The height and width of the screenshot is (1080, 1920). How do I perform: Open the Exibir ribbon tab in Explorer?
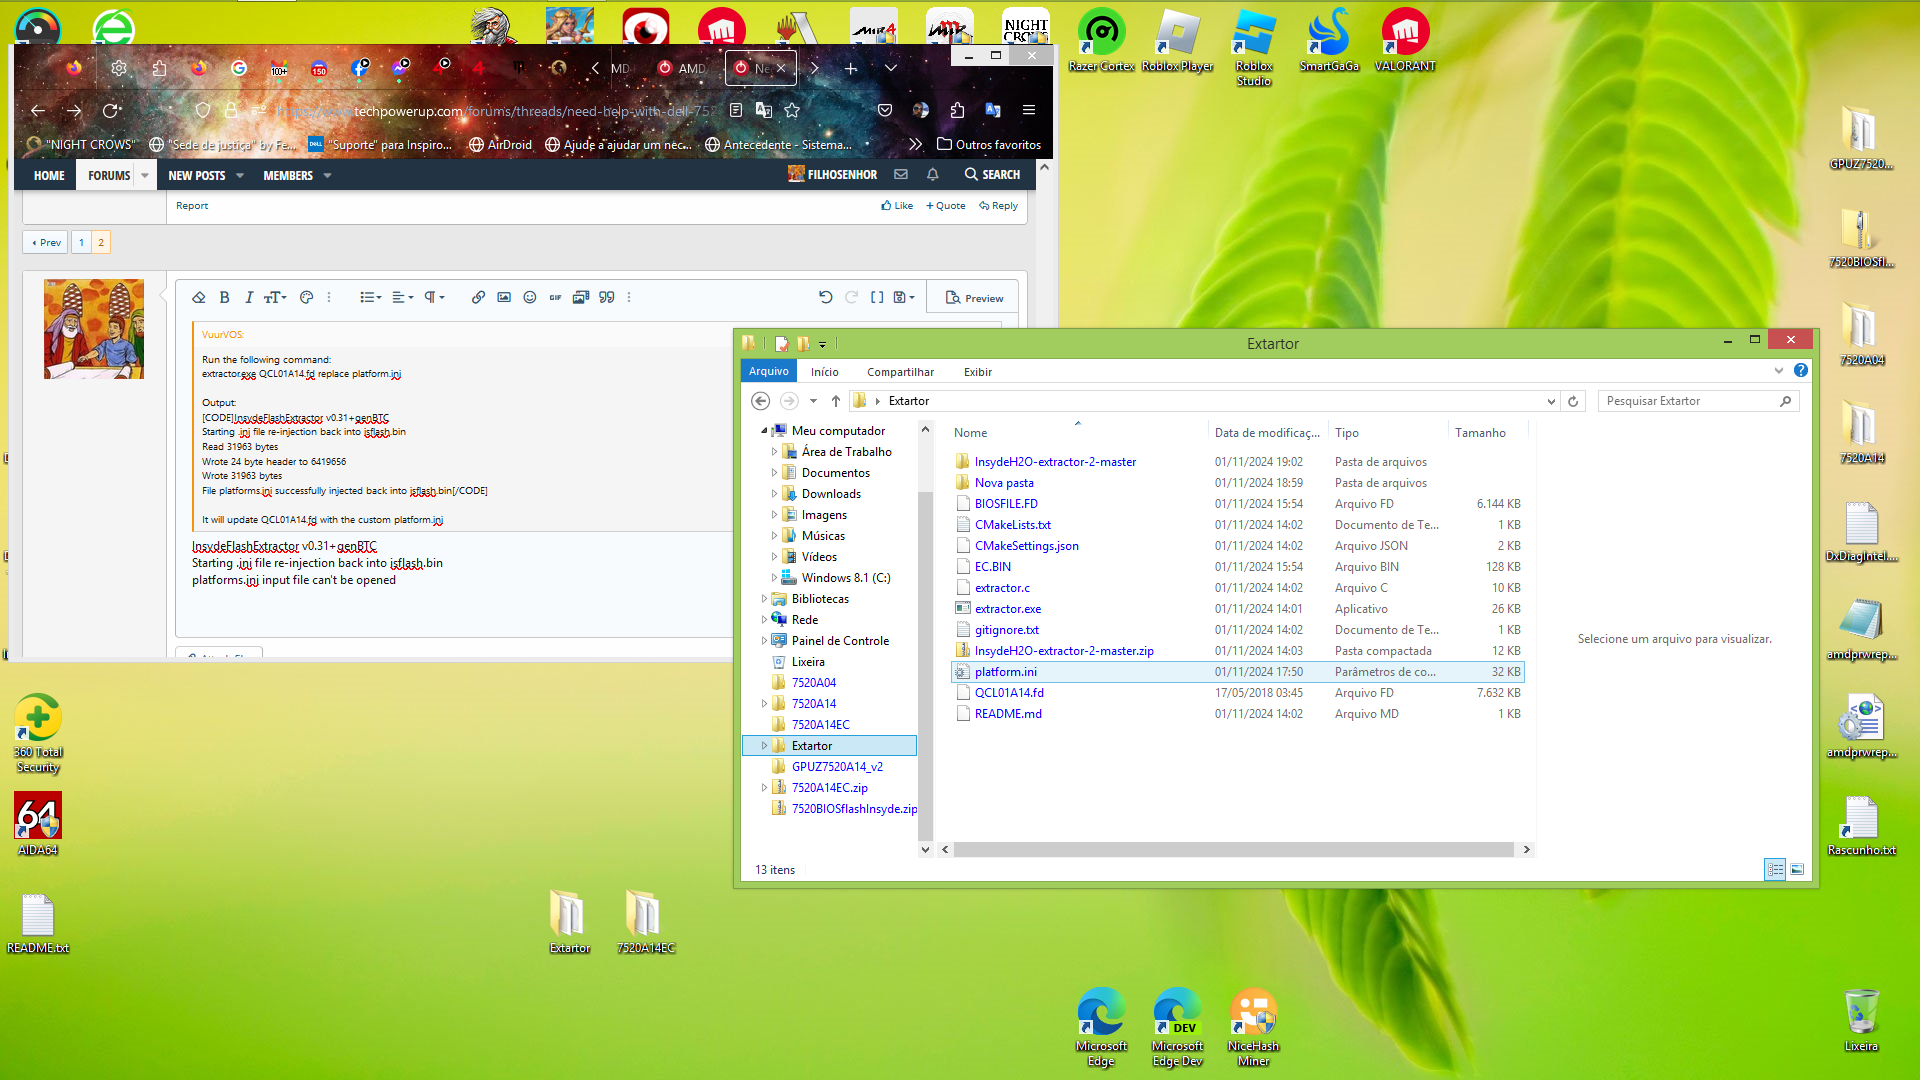(x=977, y=372)
